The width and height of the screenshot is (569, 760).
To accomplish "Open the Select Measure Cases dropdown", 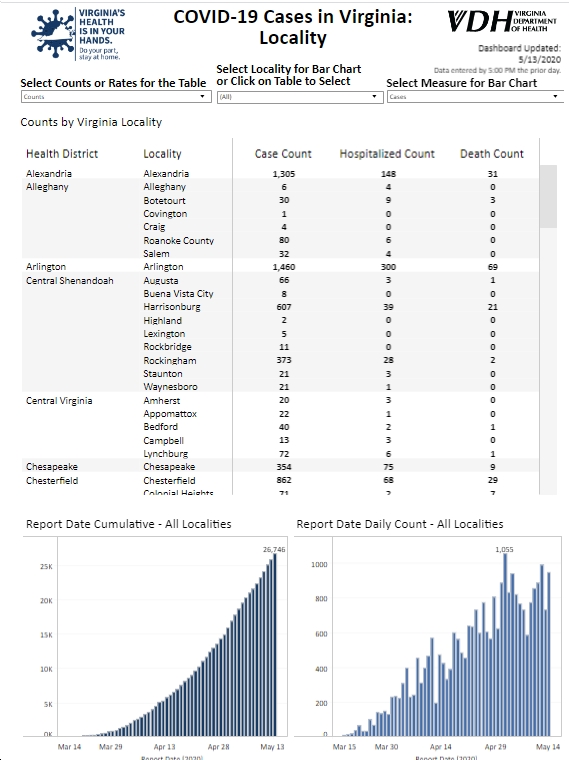I will pyautogui.click(x=475, y=96).
